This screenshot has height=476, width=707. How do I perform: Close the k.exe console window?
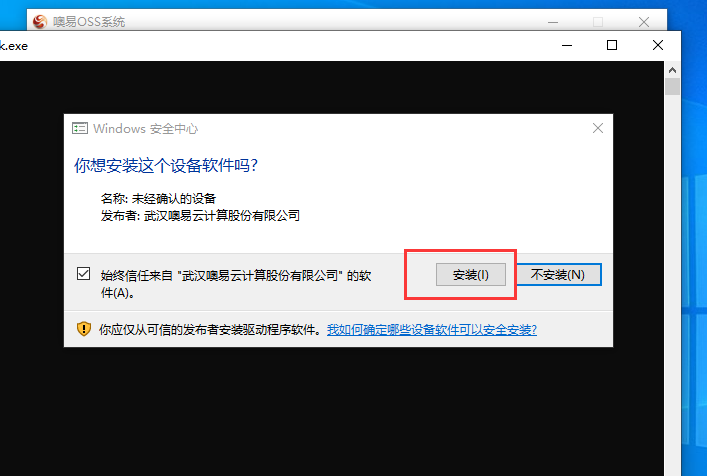pyautogui.click(x=657, y=45)
